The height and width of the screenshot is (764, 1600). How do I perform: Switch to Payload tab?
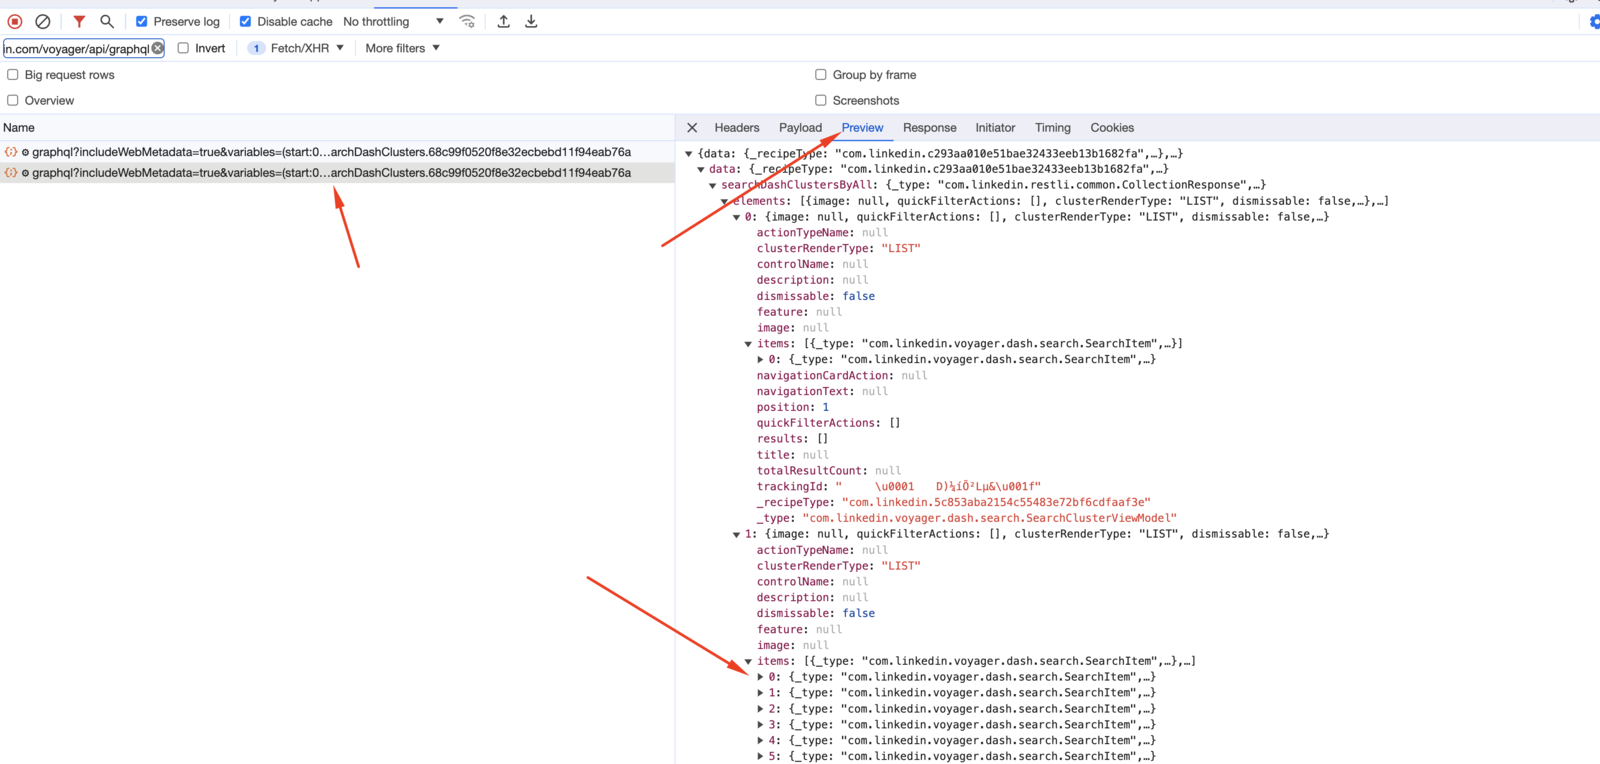800,128
